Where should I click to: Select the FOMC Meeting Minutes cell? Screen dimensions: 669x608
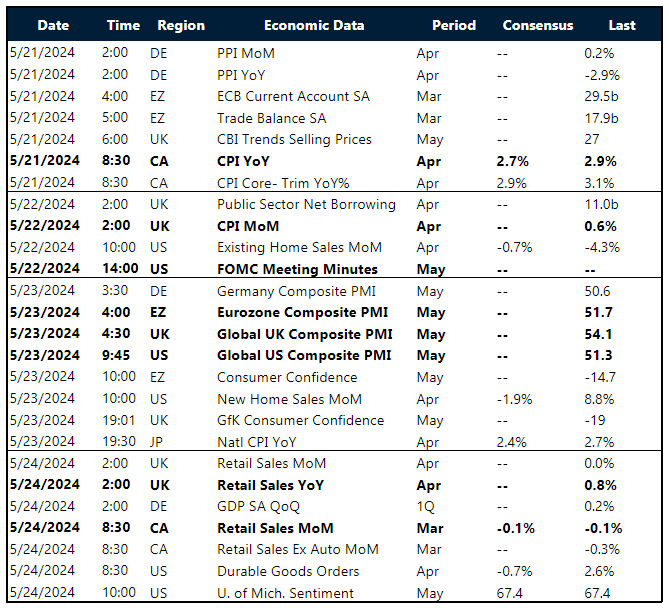[297, 269]
